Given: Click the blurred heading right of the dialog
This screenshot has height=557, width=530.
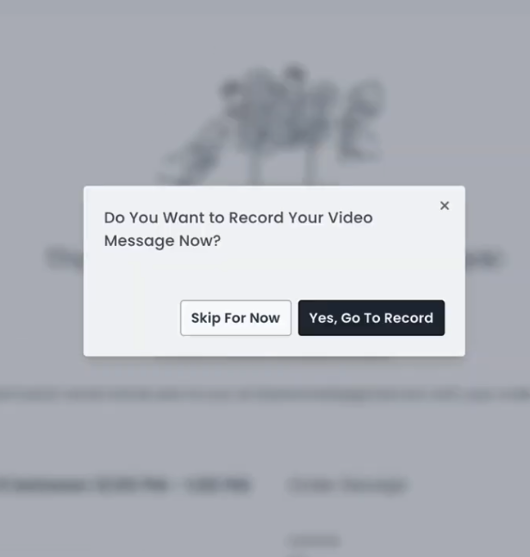Looking at the screenshot, I should tap(485, 258).
